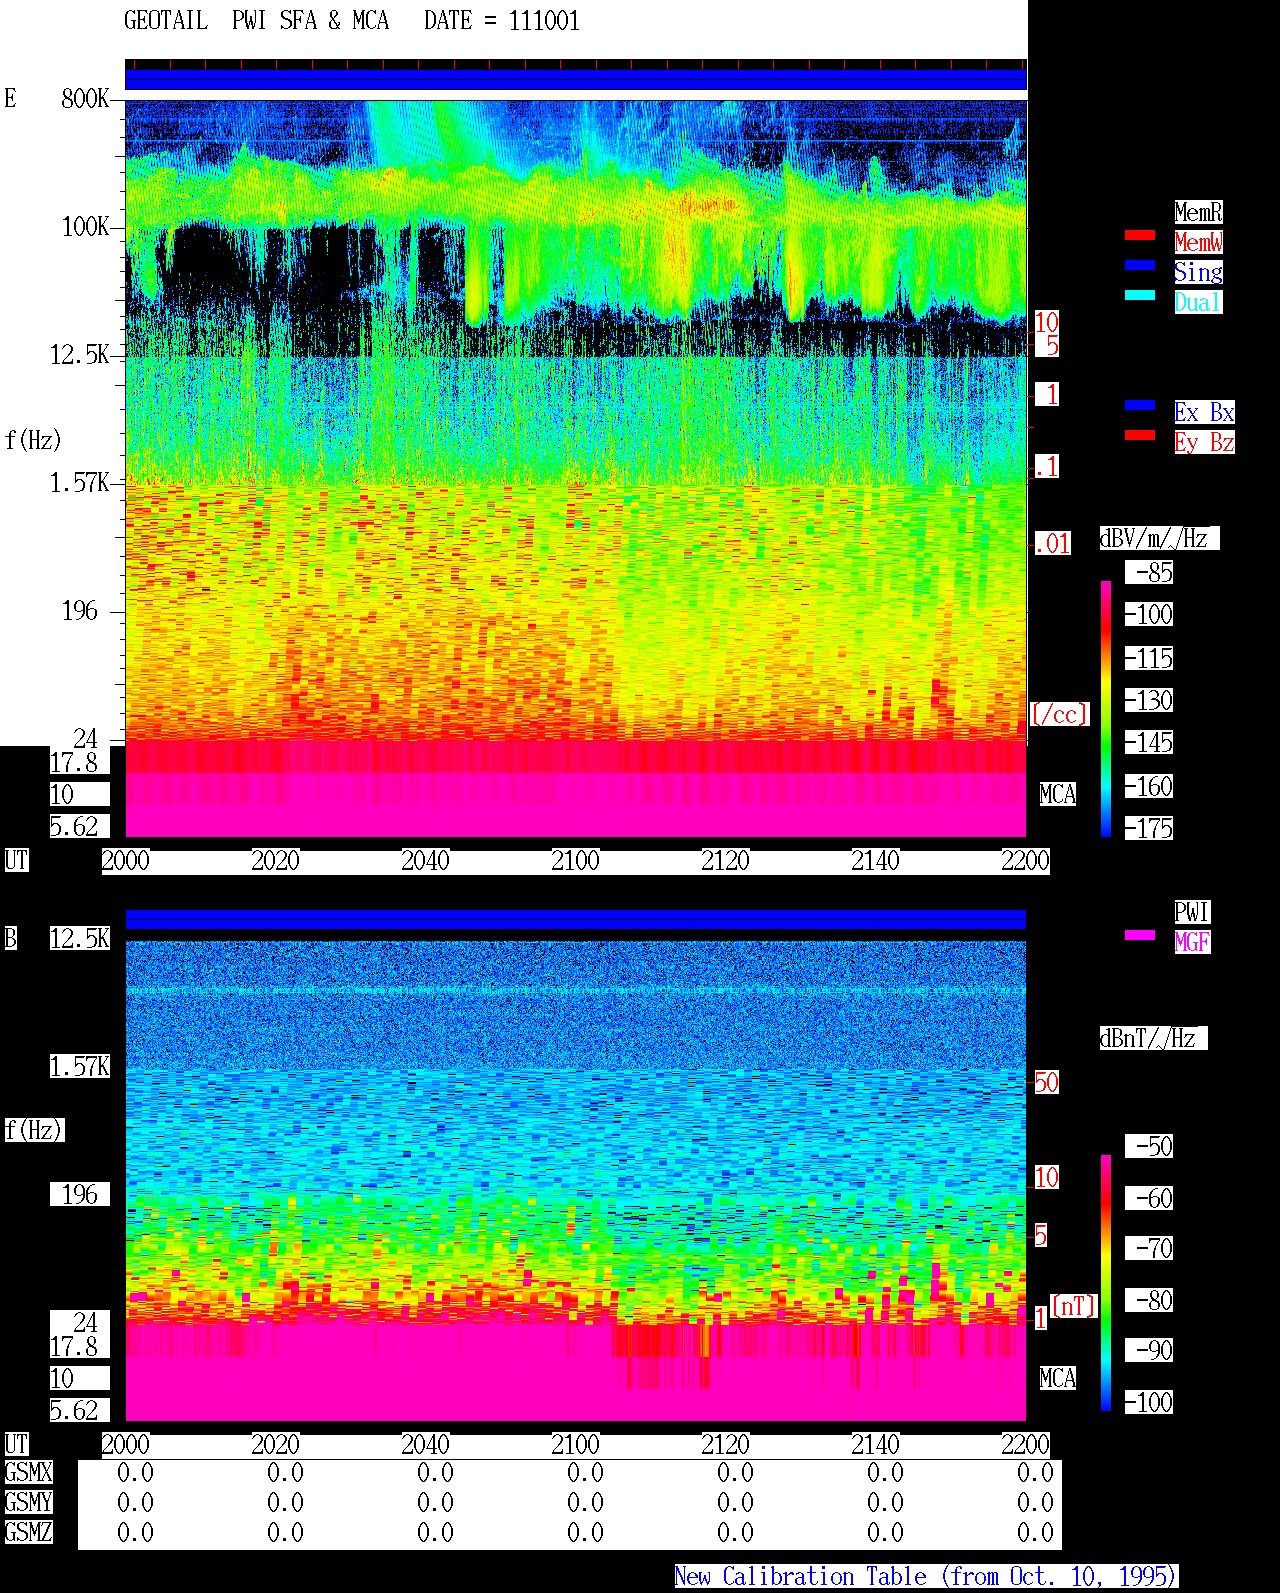The height and width of the screenshot is (1593, 1280).
Task: Click the red Ey Bz legend swatch
Action: (x=1140, y=436)
